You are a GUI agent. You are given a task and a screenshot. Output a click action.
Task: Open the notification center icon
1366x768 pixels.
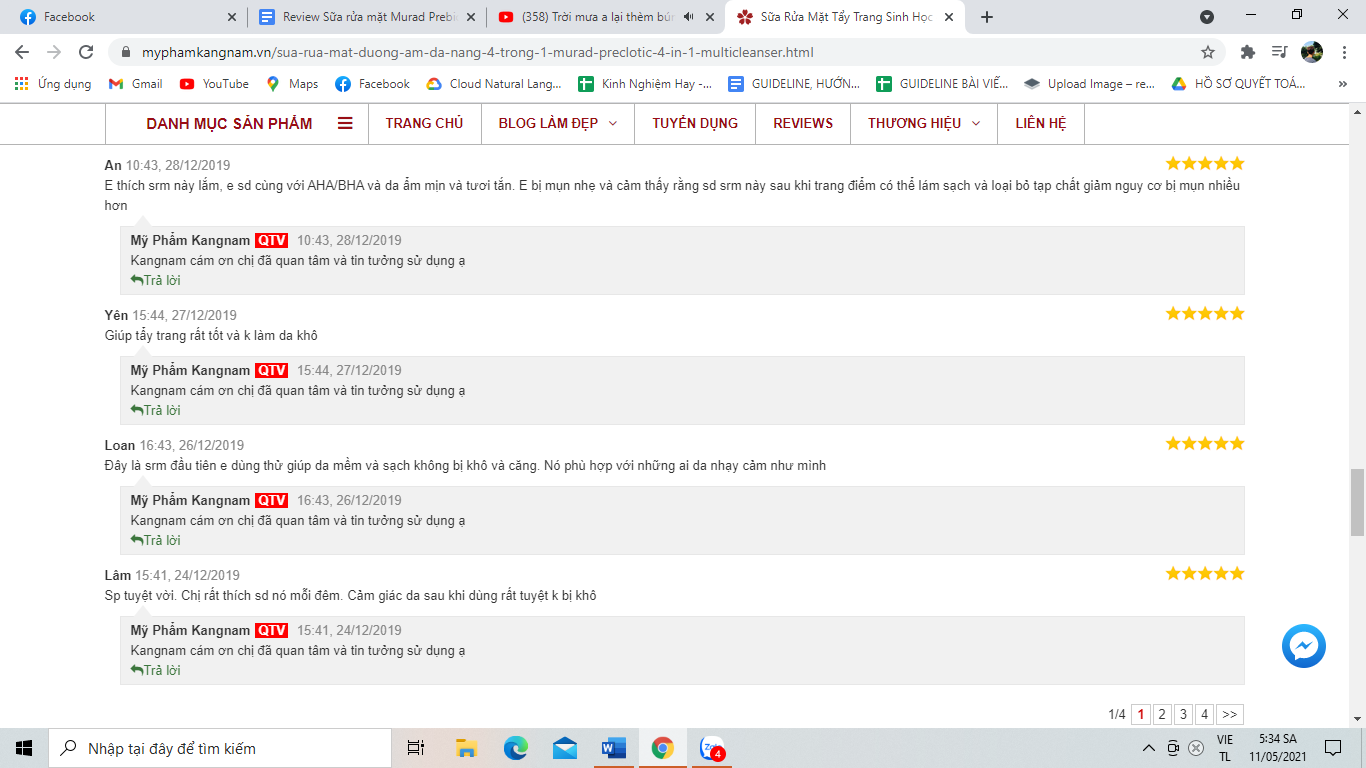click(x=1333, y=748)
